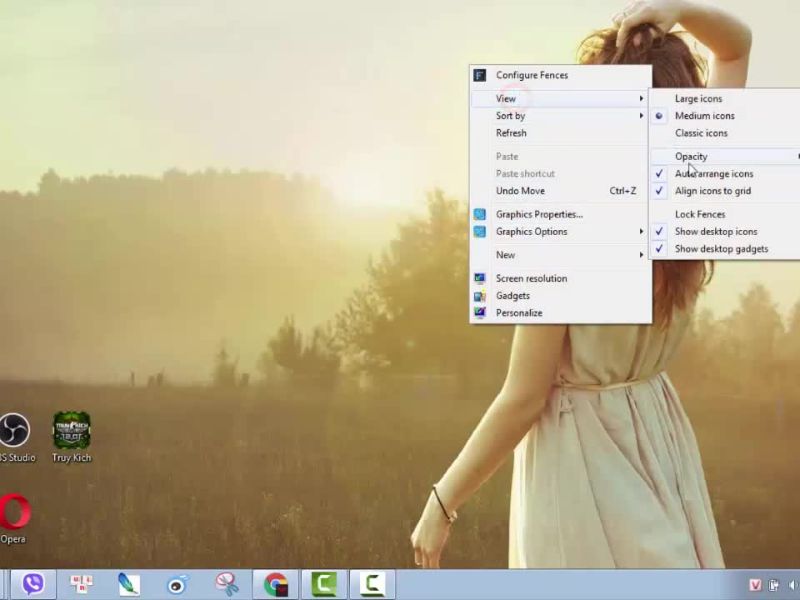Click the blue eye taskbar icon
This screenshot has width=800, height=600.
pyautogui.click(x=177, y=584)
